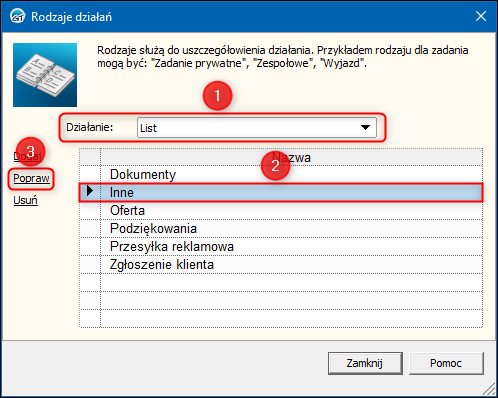Open help with the Pomoc button
Image resolution: width=498 pixels, height=398 pixels.
(x=446, y=363)
